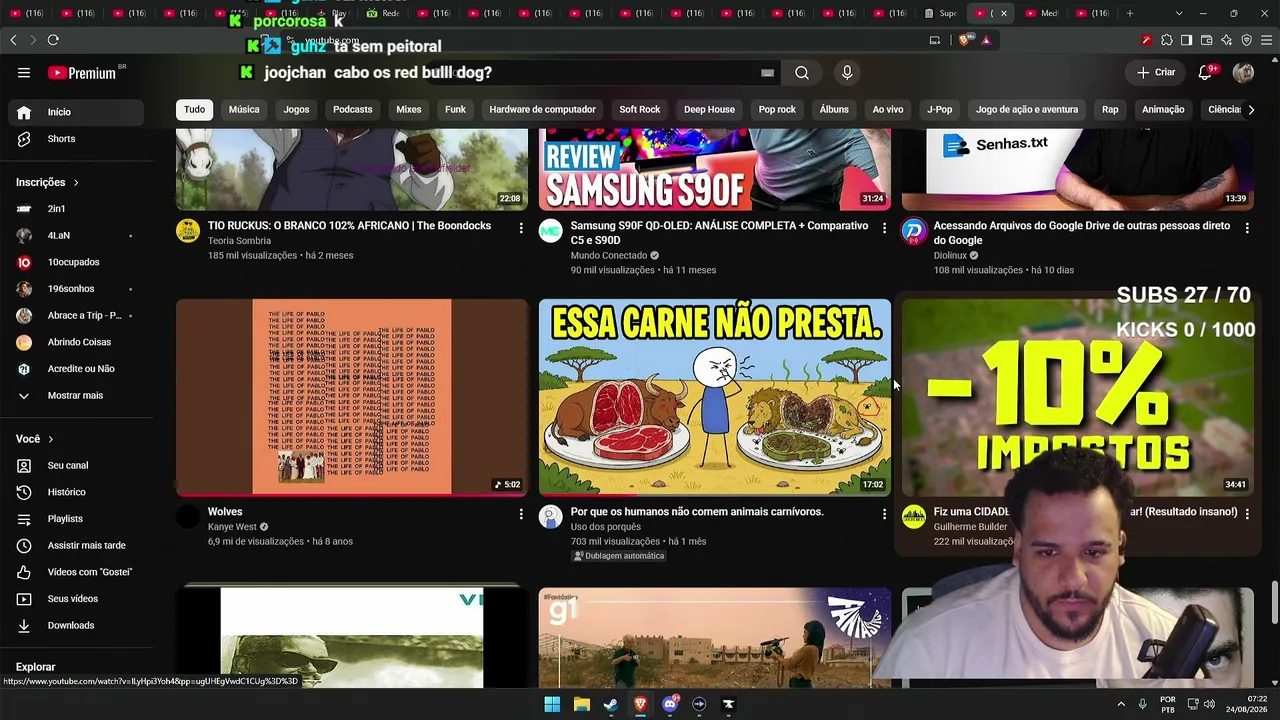The width and height of the screenshot is (1280, 720).
Task: Open the YouTube guide hamburger menu
Action: [24, 73]
